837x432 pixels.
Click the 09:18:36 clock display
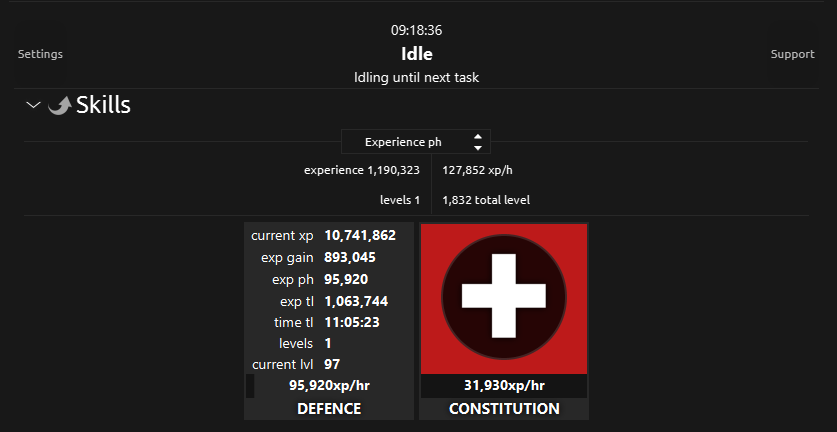(416, 30)
